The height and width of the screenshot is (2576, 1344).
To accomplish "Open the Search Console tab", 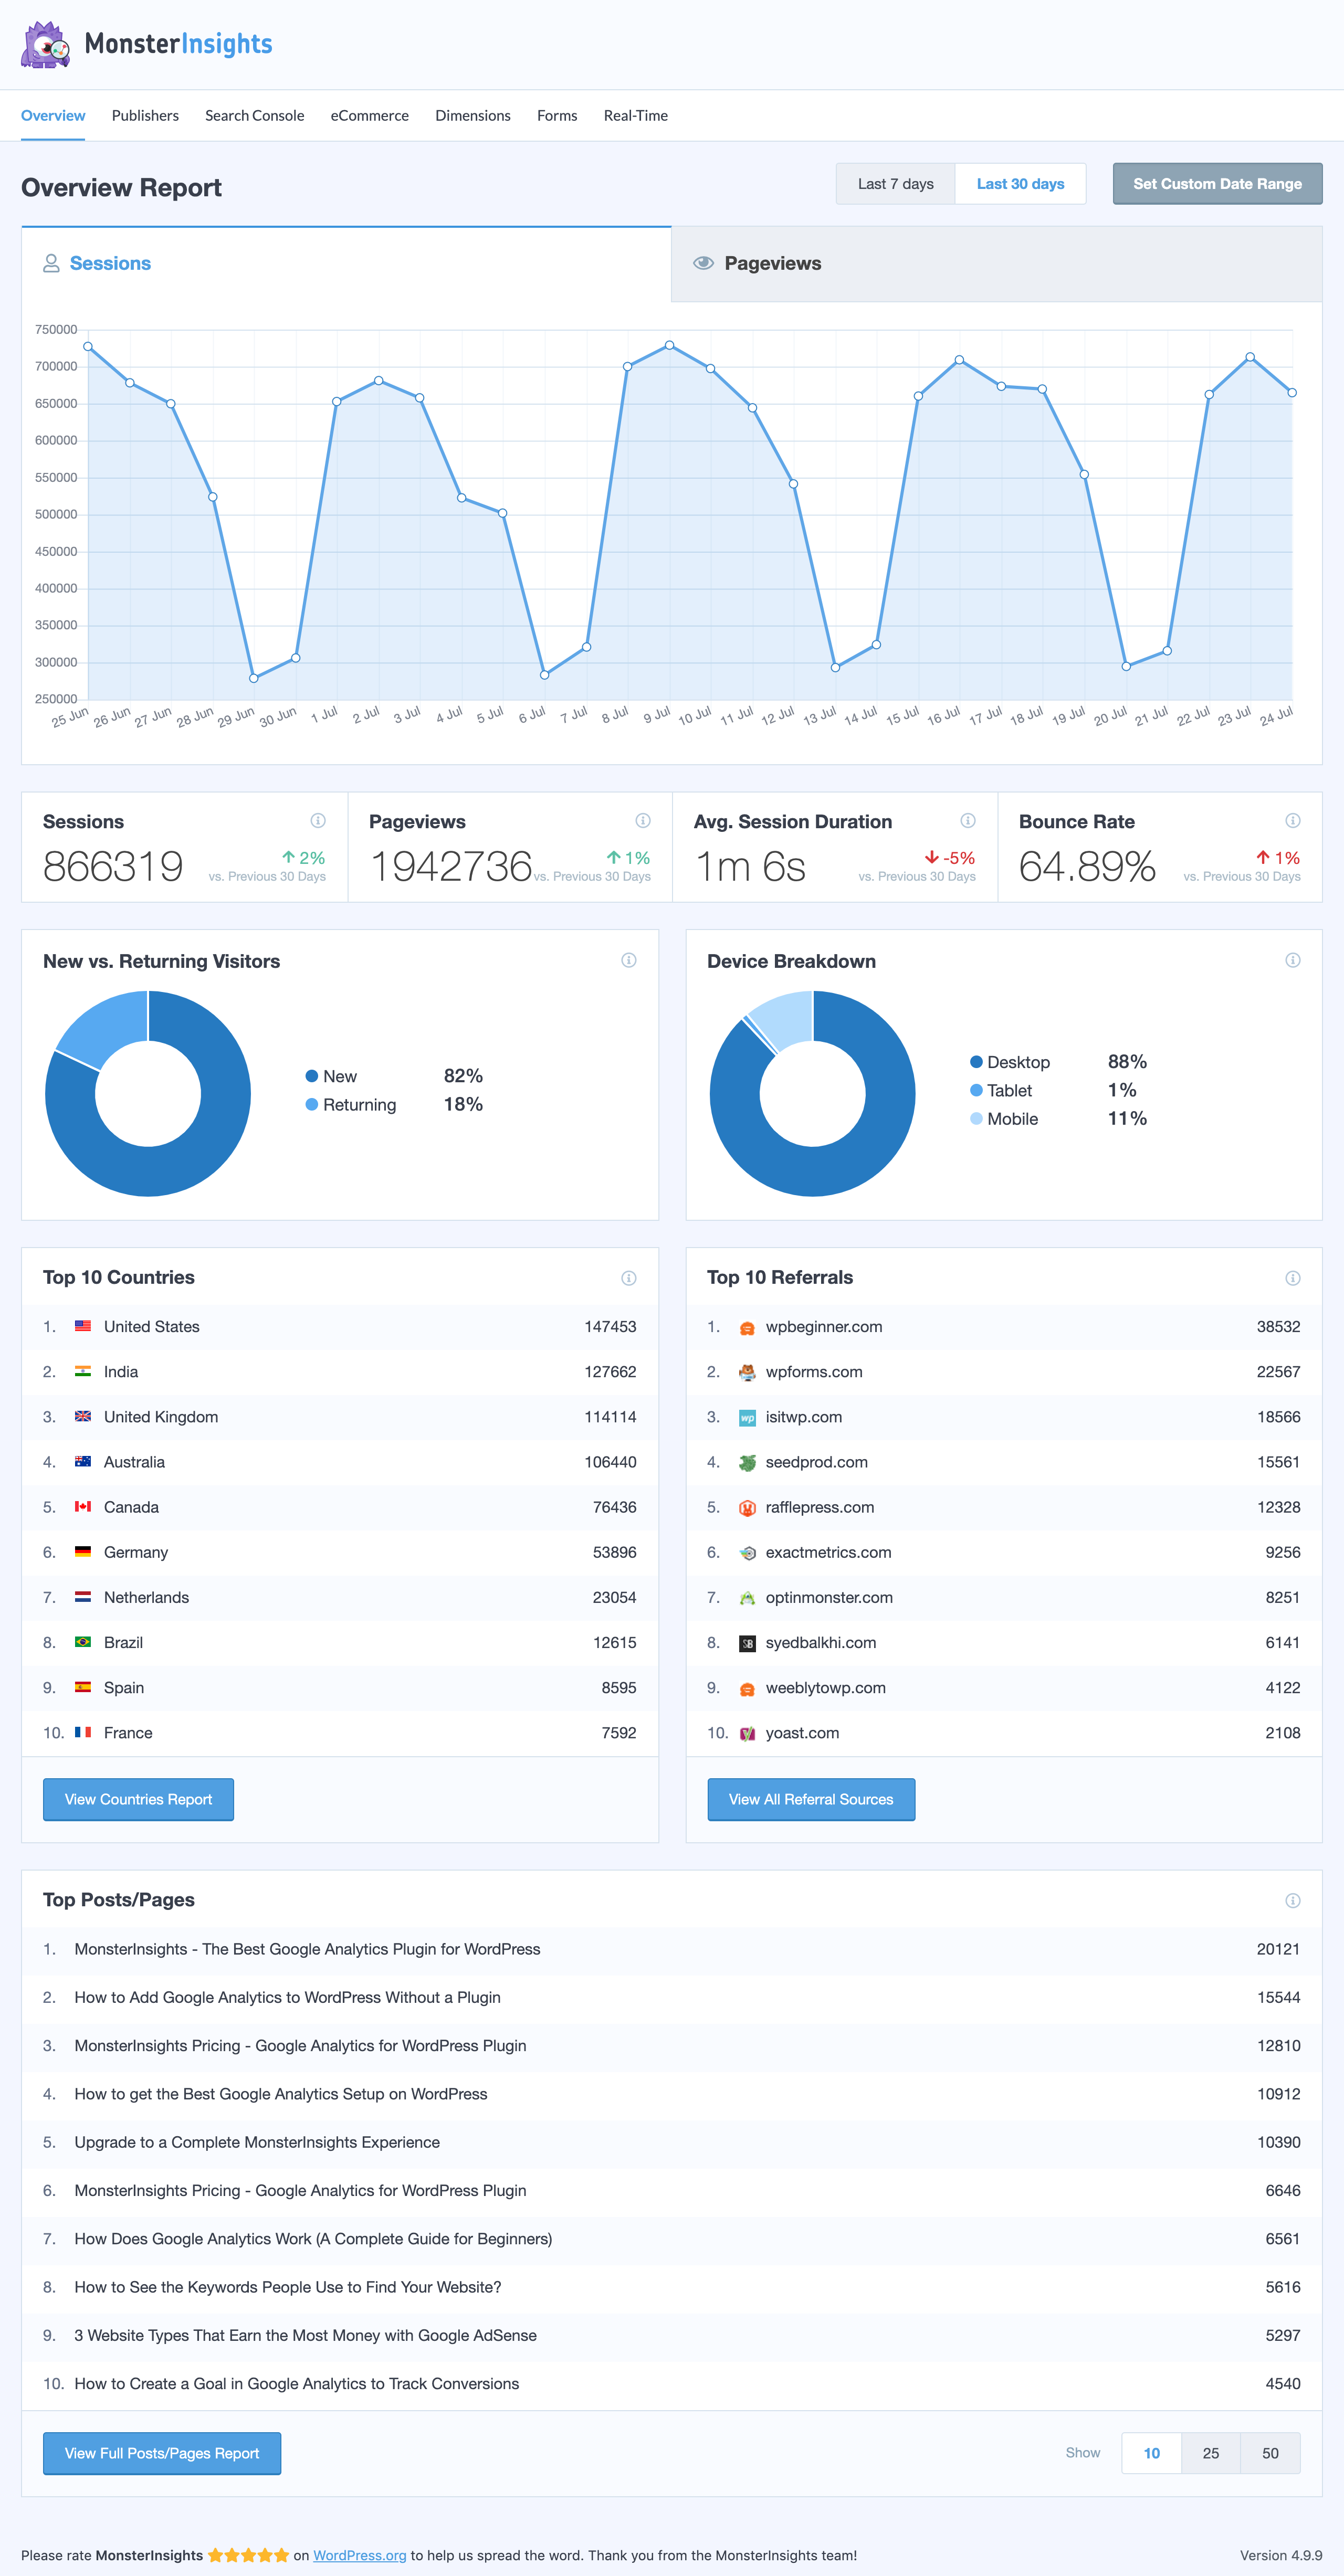I will pos(252,116).
